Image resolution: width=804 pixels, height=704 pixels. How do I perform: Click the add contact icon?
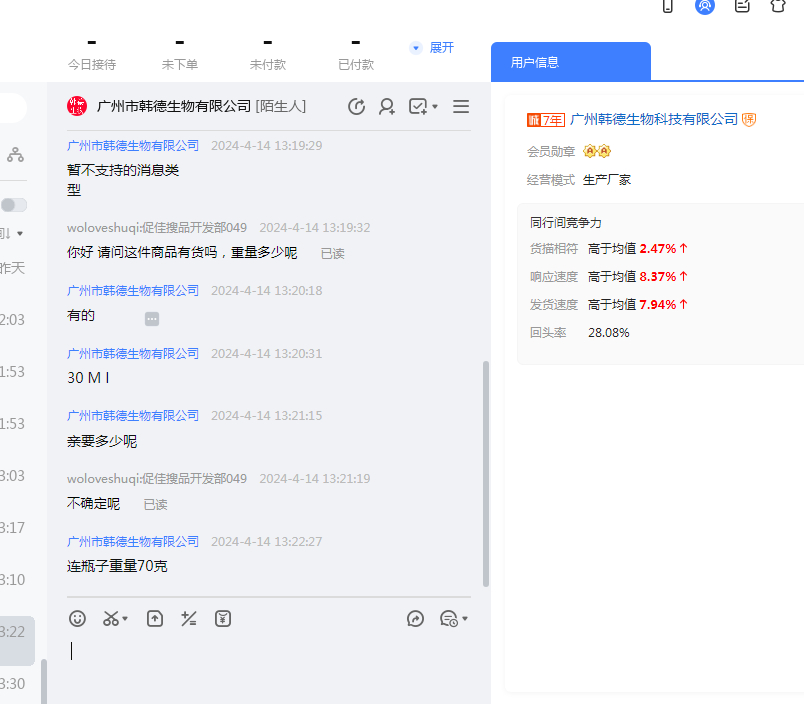(387, 107)
